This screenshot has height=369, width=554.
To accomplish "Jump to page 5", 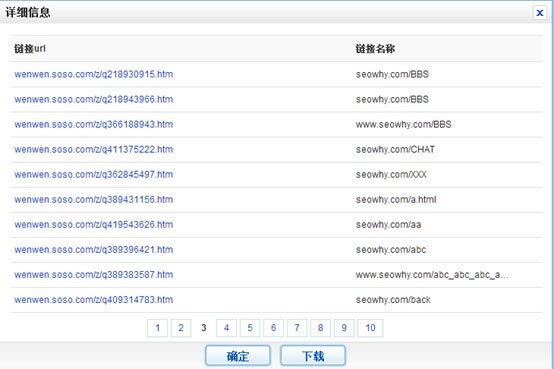I will pos(250,328).
